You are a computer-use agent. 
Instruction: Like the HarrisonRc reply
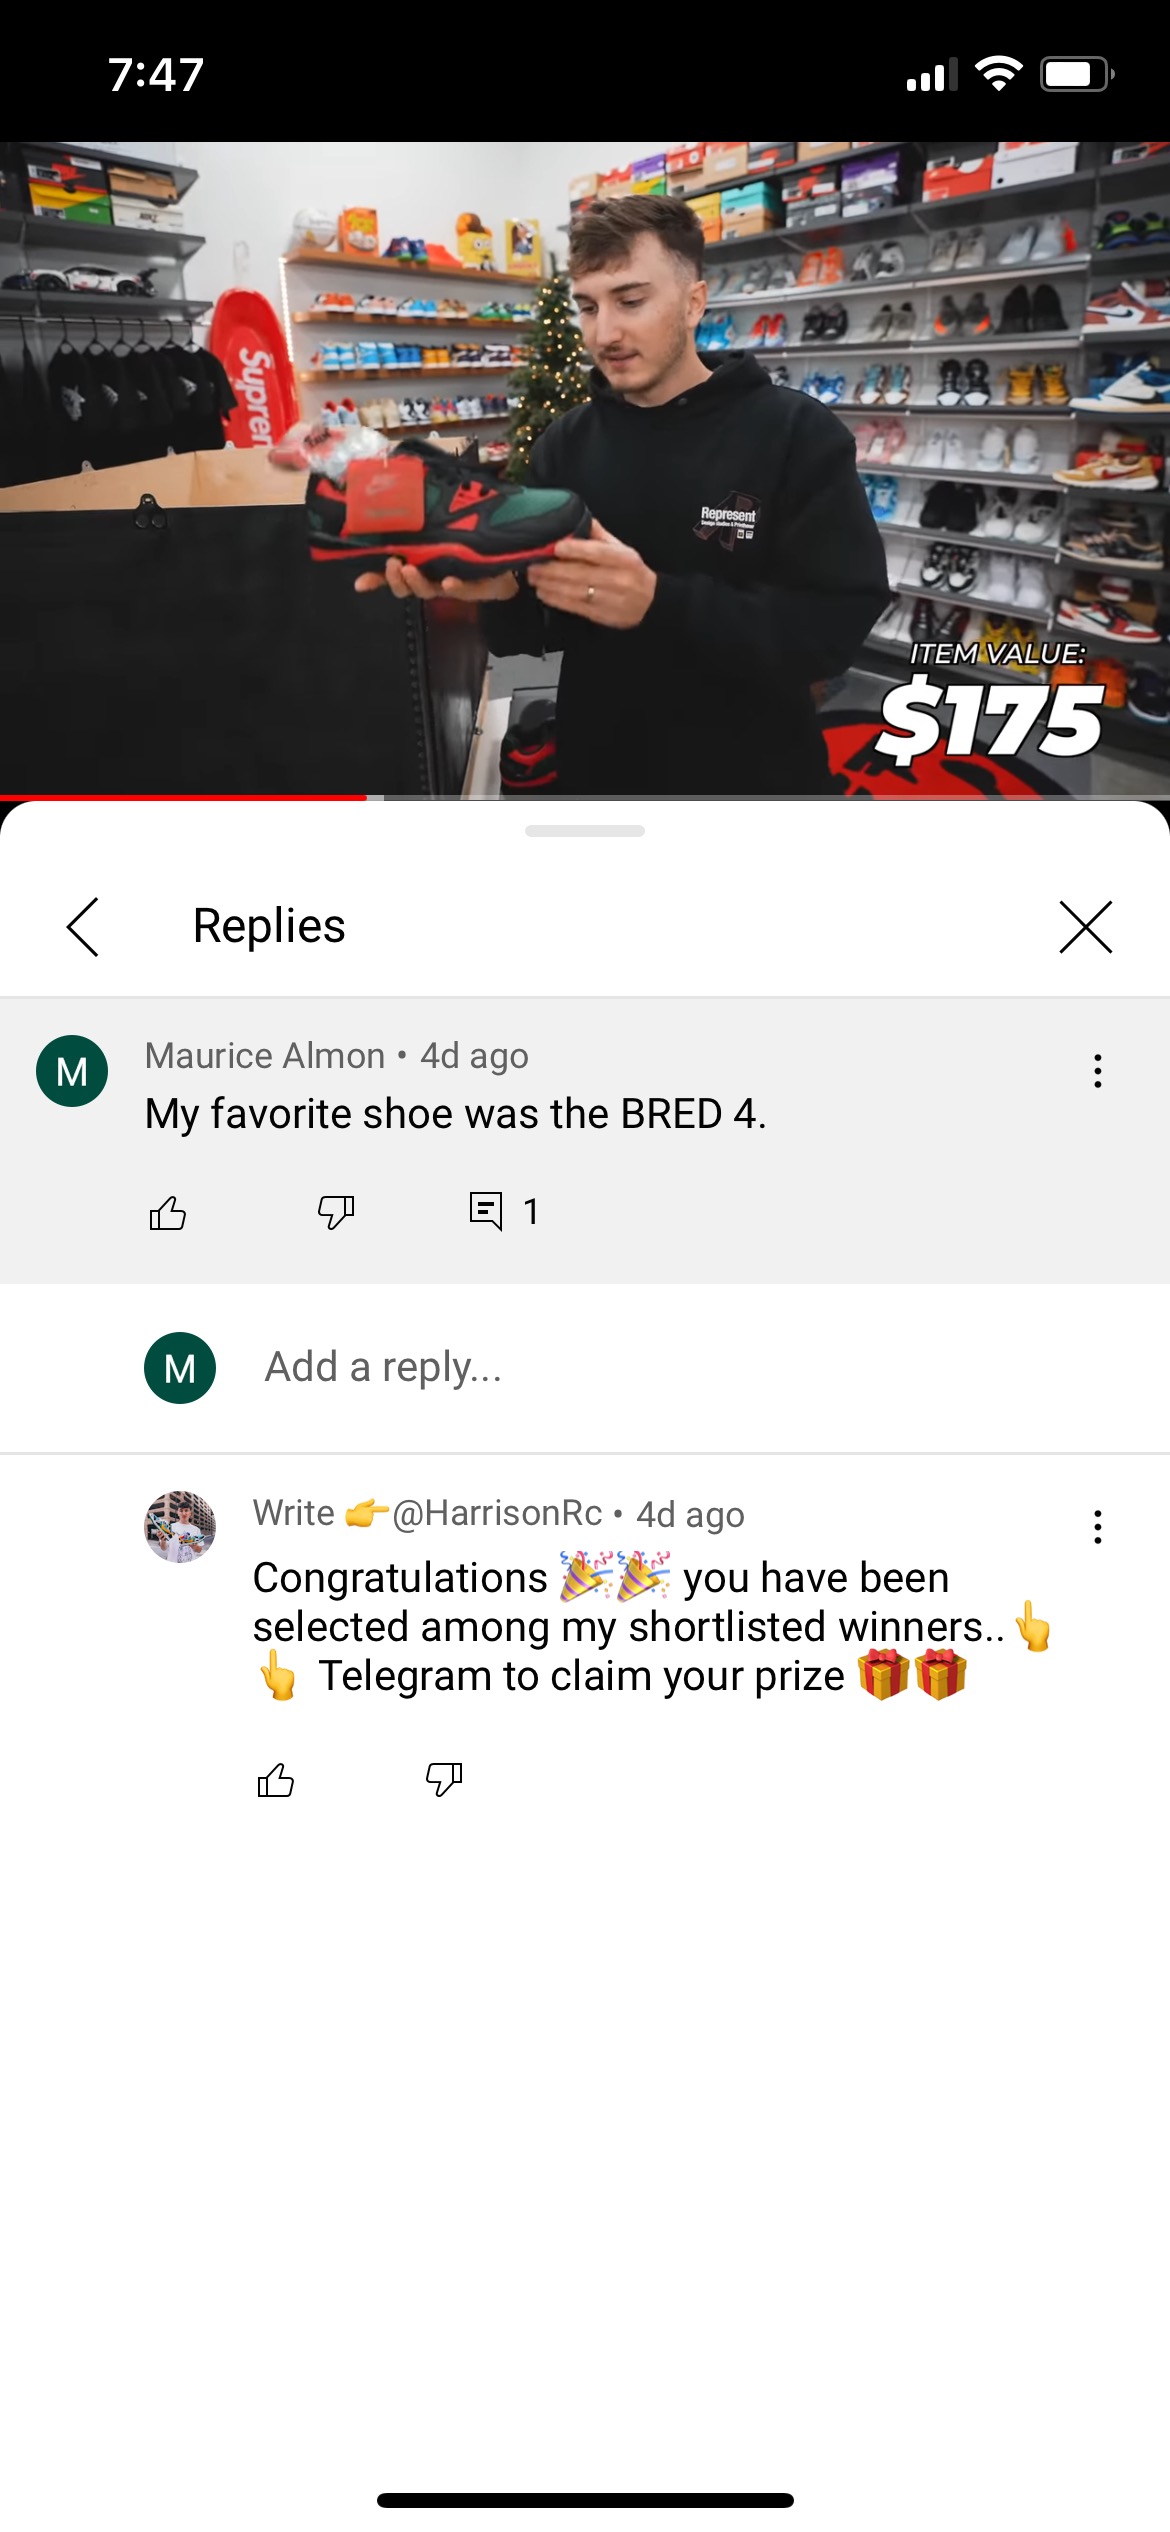(x=276, y=1780)
